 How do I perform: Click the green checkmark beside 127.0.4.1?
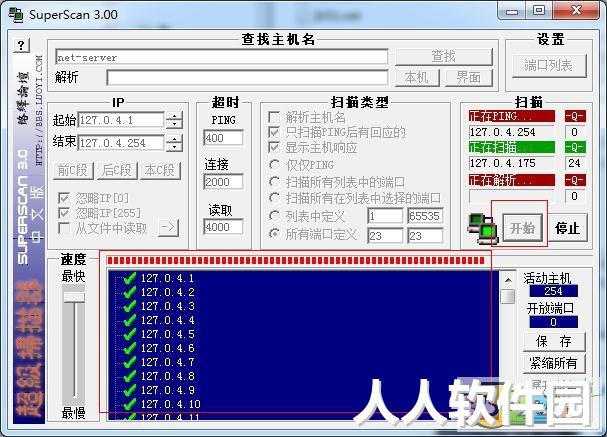coord(129,278)
